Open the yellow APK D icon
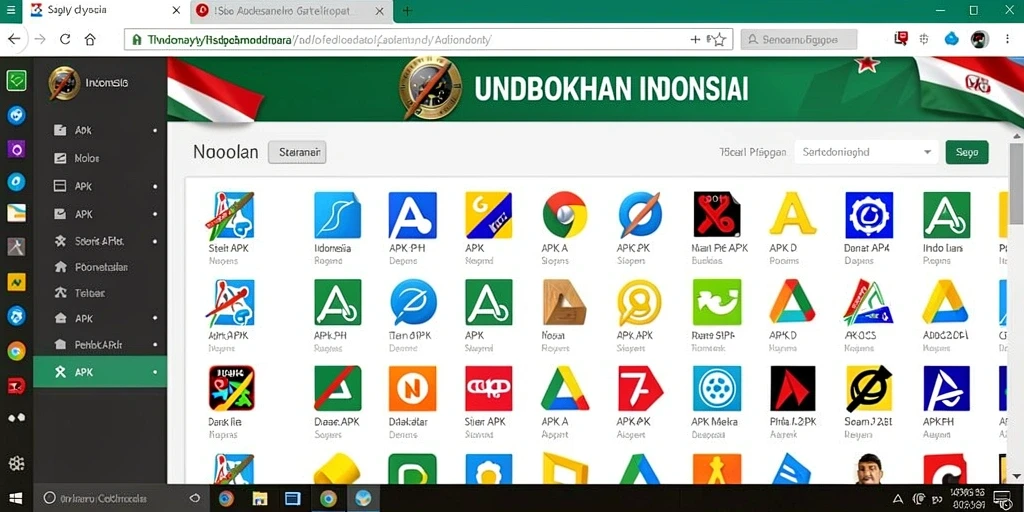1024x512 pixels. 792,215
